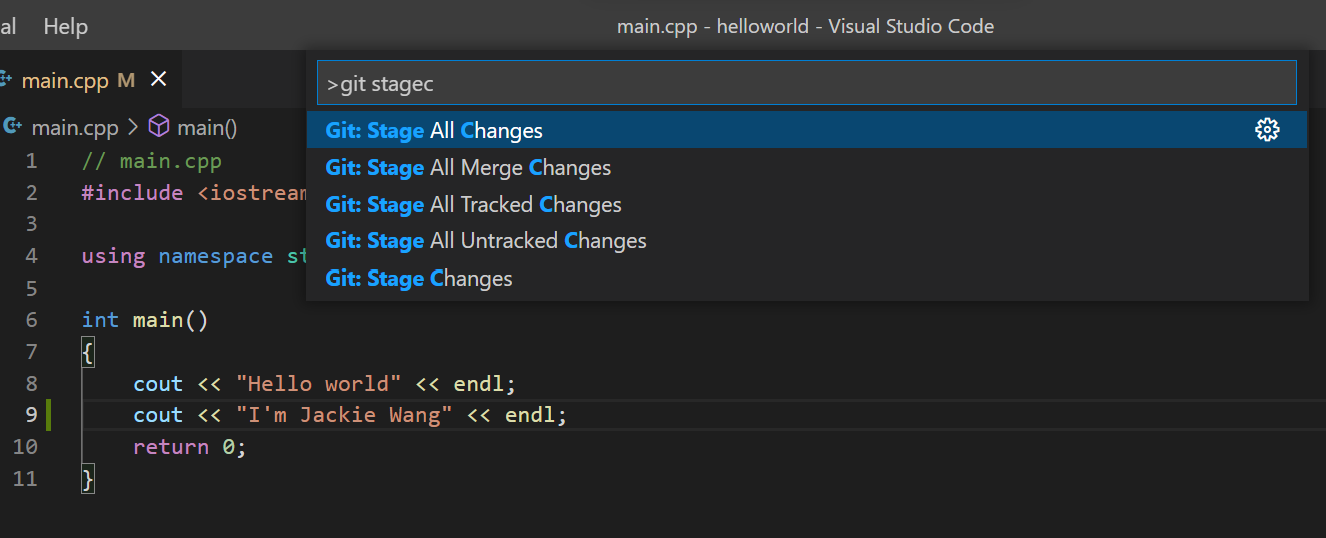Click the C++ icon in the breadcrumb bar
Screen dimensions: 1326x538
pyautogui.click(x=13, y=127)
